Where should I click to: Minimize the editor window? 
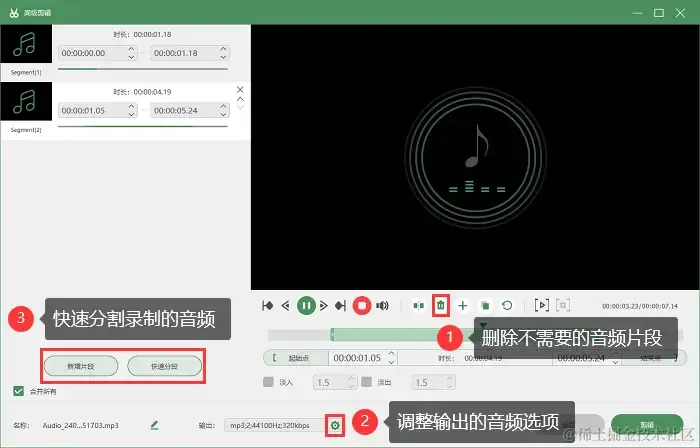(638, 13)
